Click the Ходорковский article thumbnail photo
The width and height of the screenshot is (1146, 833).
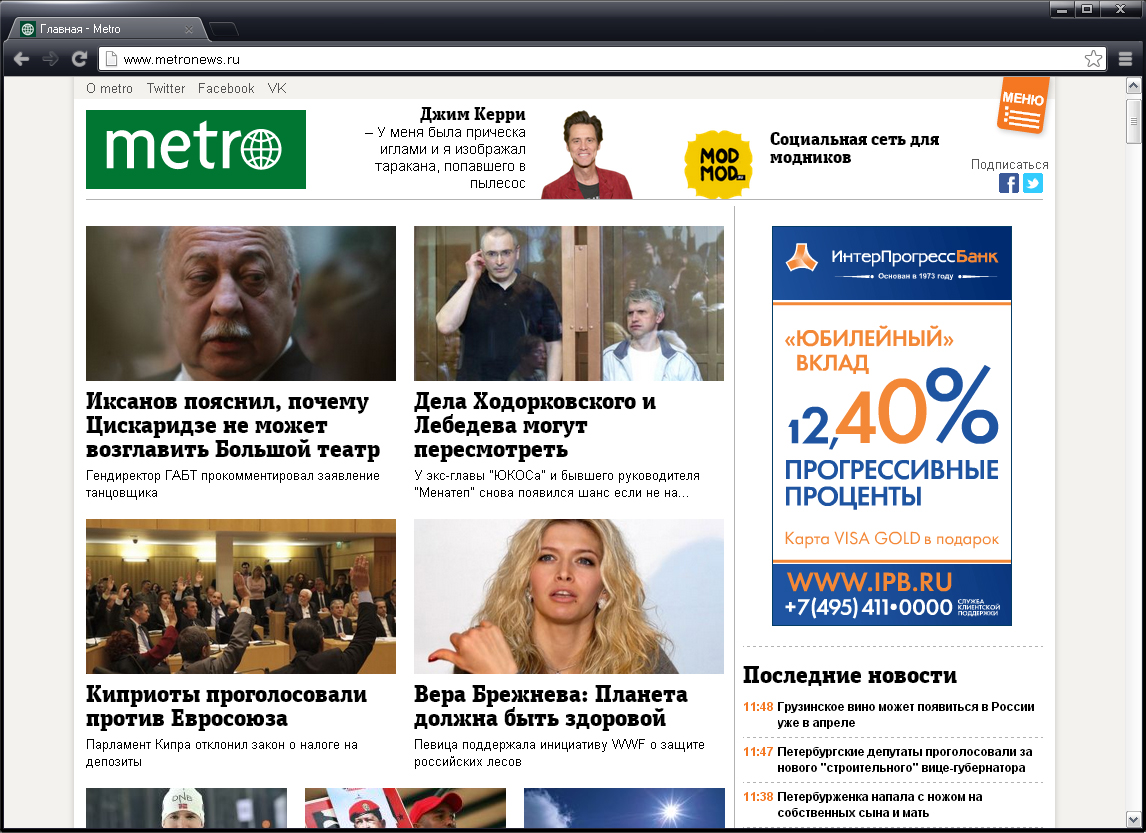568,303
